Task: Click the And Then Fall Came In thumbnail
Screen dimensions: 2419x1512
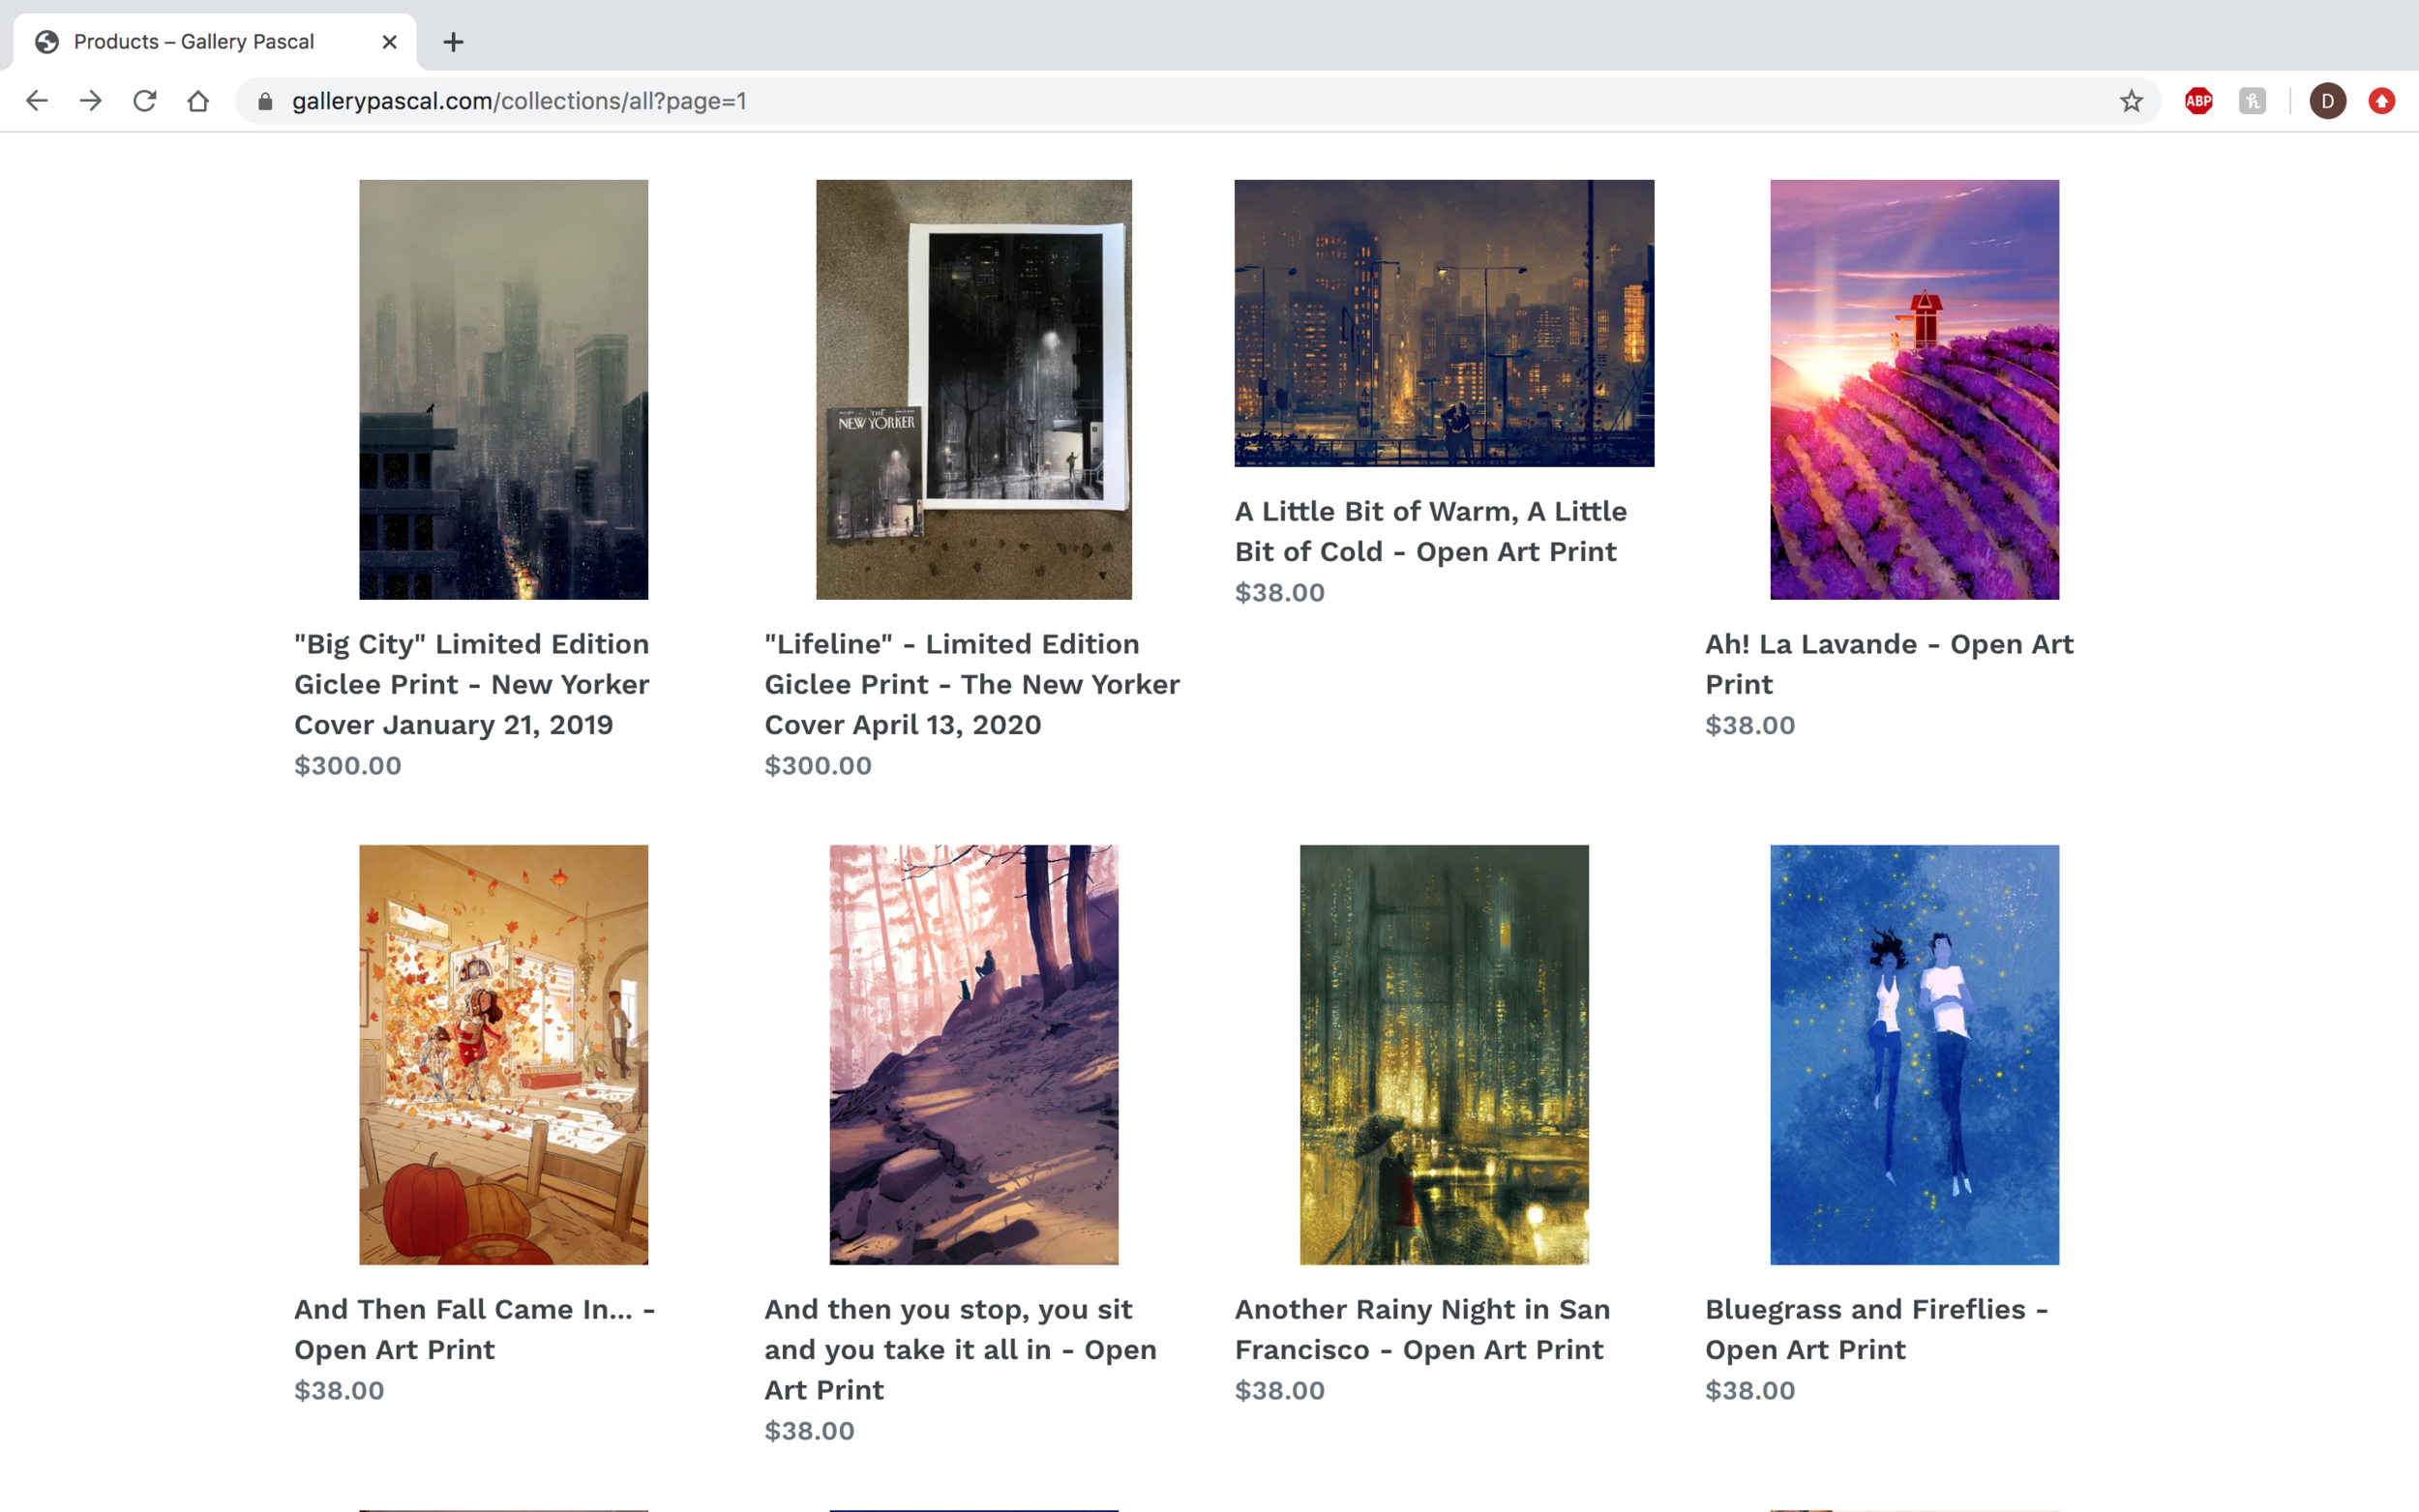Action: click(x=503, y=1054)
